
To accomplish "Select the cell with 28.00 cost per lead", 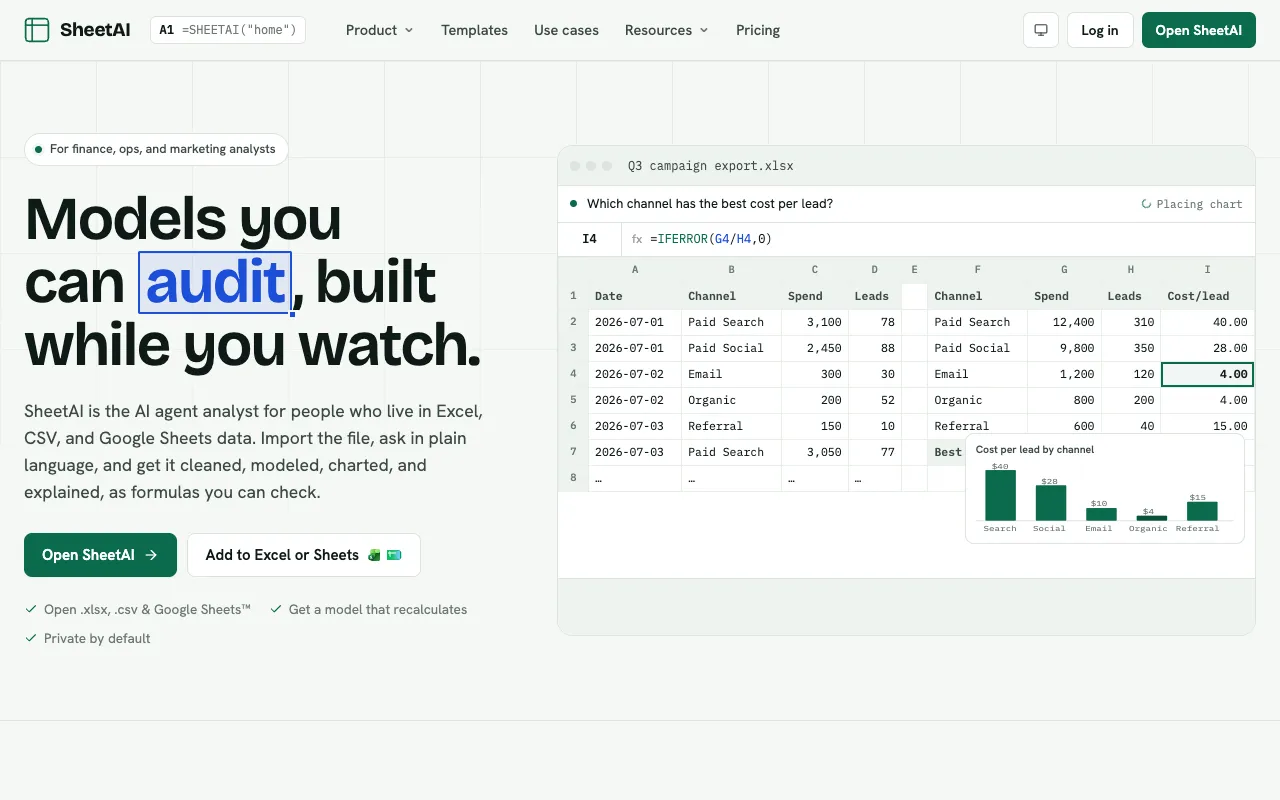I will pos(1207,348).
